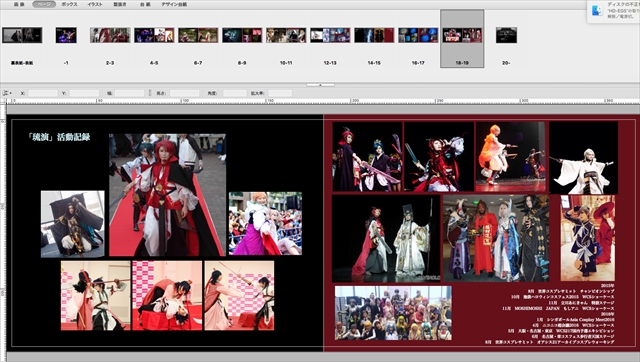
Task: Select page spread 10-11 thumbnail
Action: click(286, 35)
